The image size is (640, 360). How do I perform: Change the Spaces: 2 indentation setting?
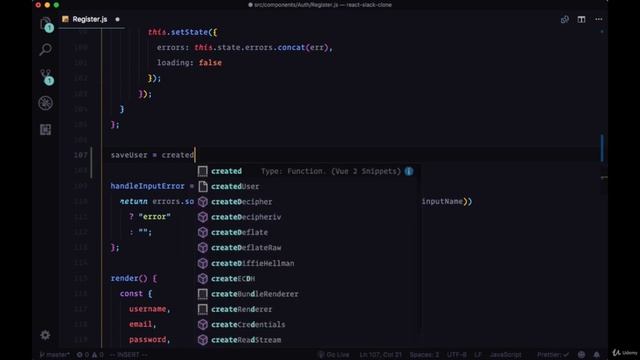(424, 355)
